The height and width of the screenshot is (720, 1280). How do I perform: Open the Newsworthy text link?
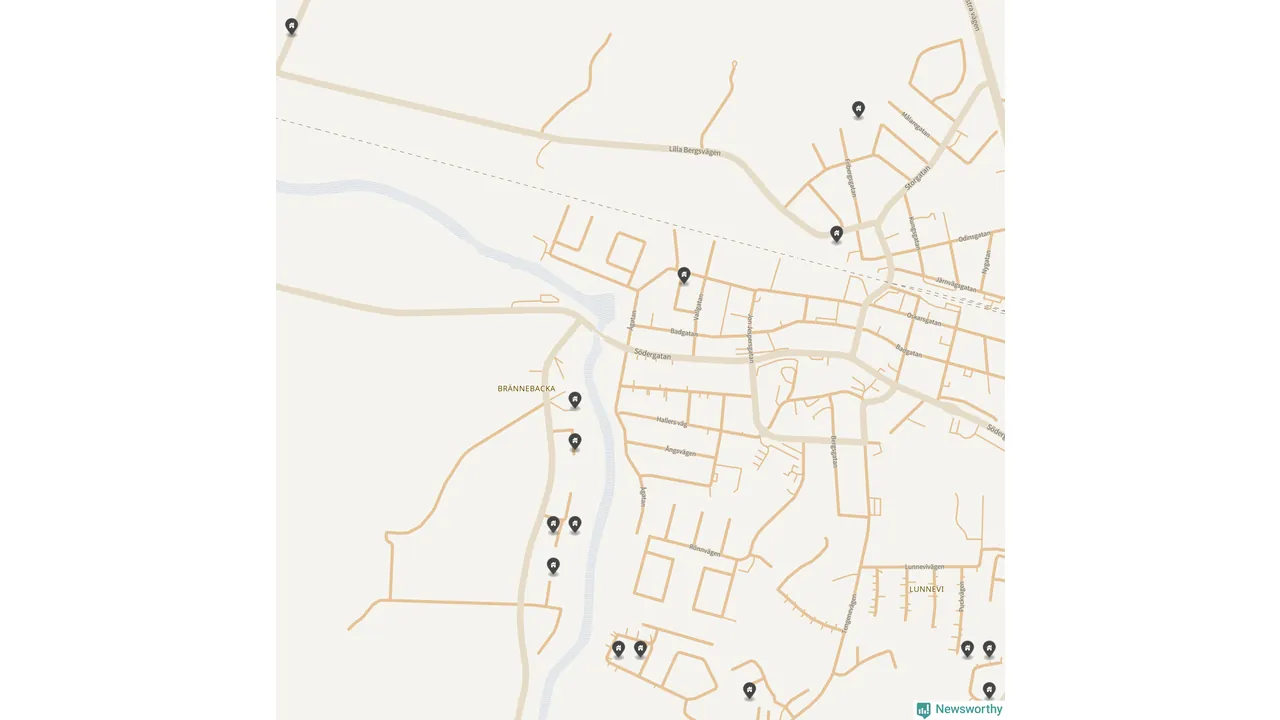coord(969,709)
